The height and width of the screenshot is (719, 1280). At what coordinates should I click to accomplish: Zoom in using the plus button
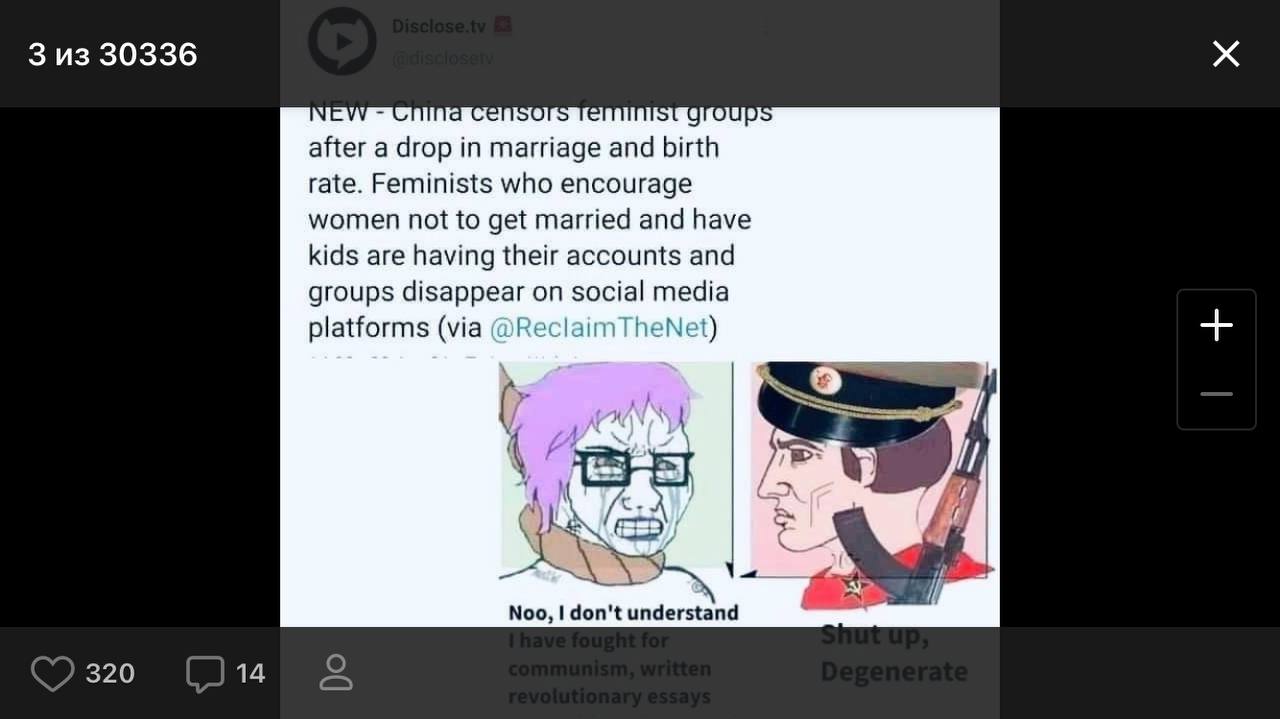pos(1216,326)
